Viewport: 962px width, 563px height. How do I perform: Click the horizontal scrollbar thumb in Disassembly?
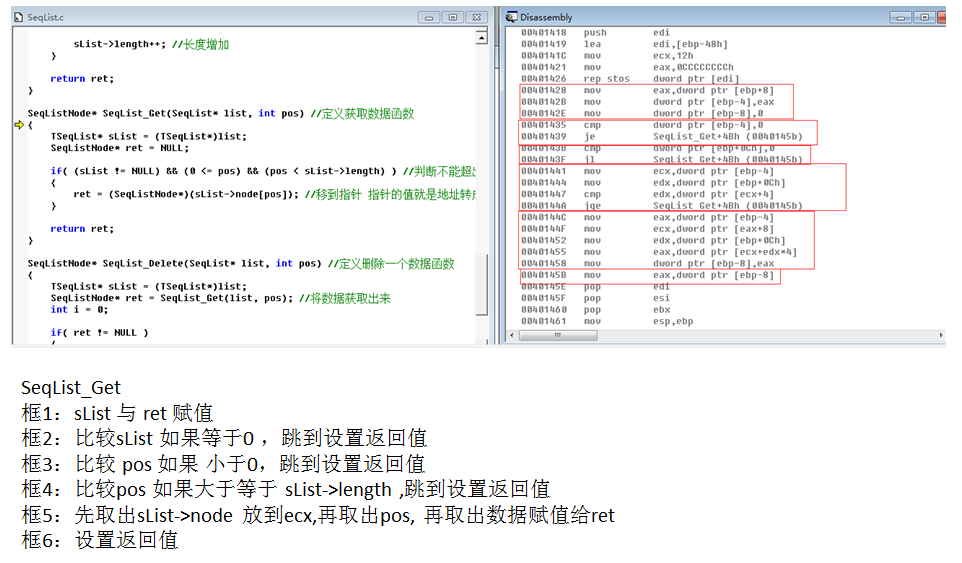pyautogui.click(x=558, y=335)
